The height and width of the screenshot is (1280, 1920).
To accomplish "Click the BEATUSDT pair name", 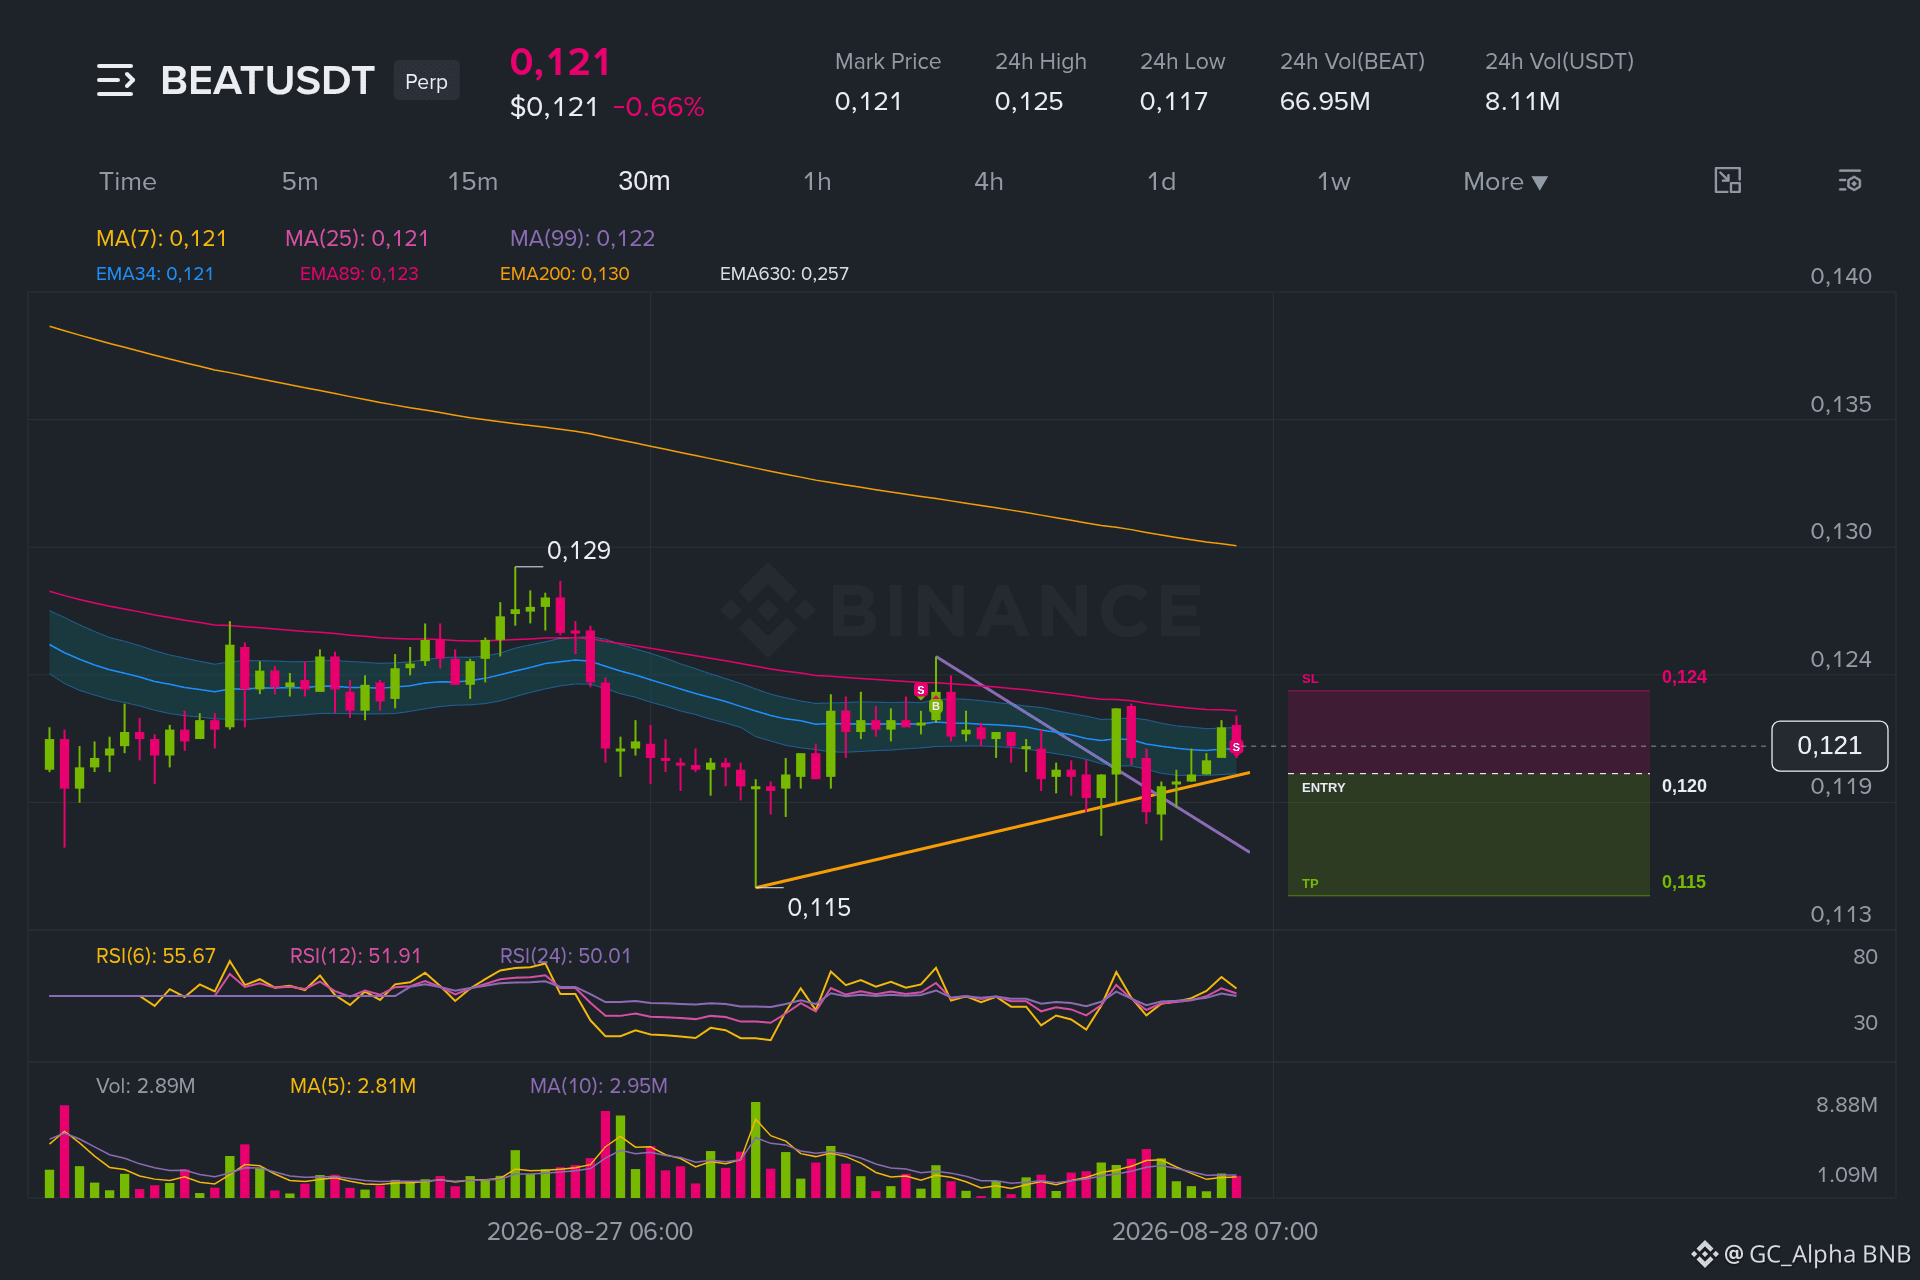I will (267, 80).
